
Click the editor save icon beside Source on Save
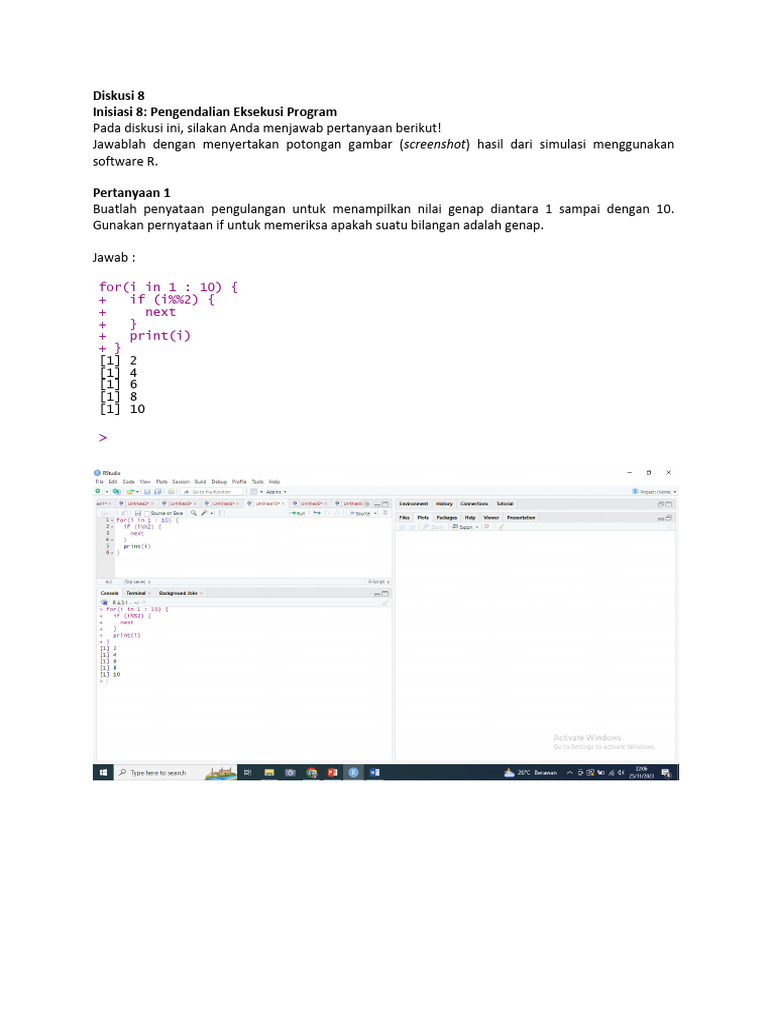click(138, 513)
